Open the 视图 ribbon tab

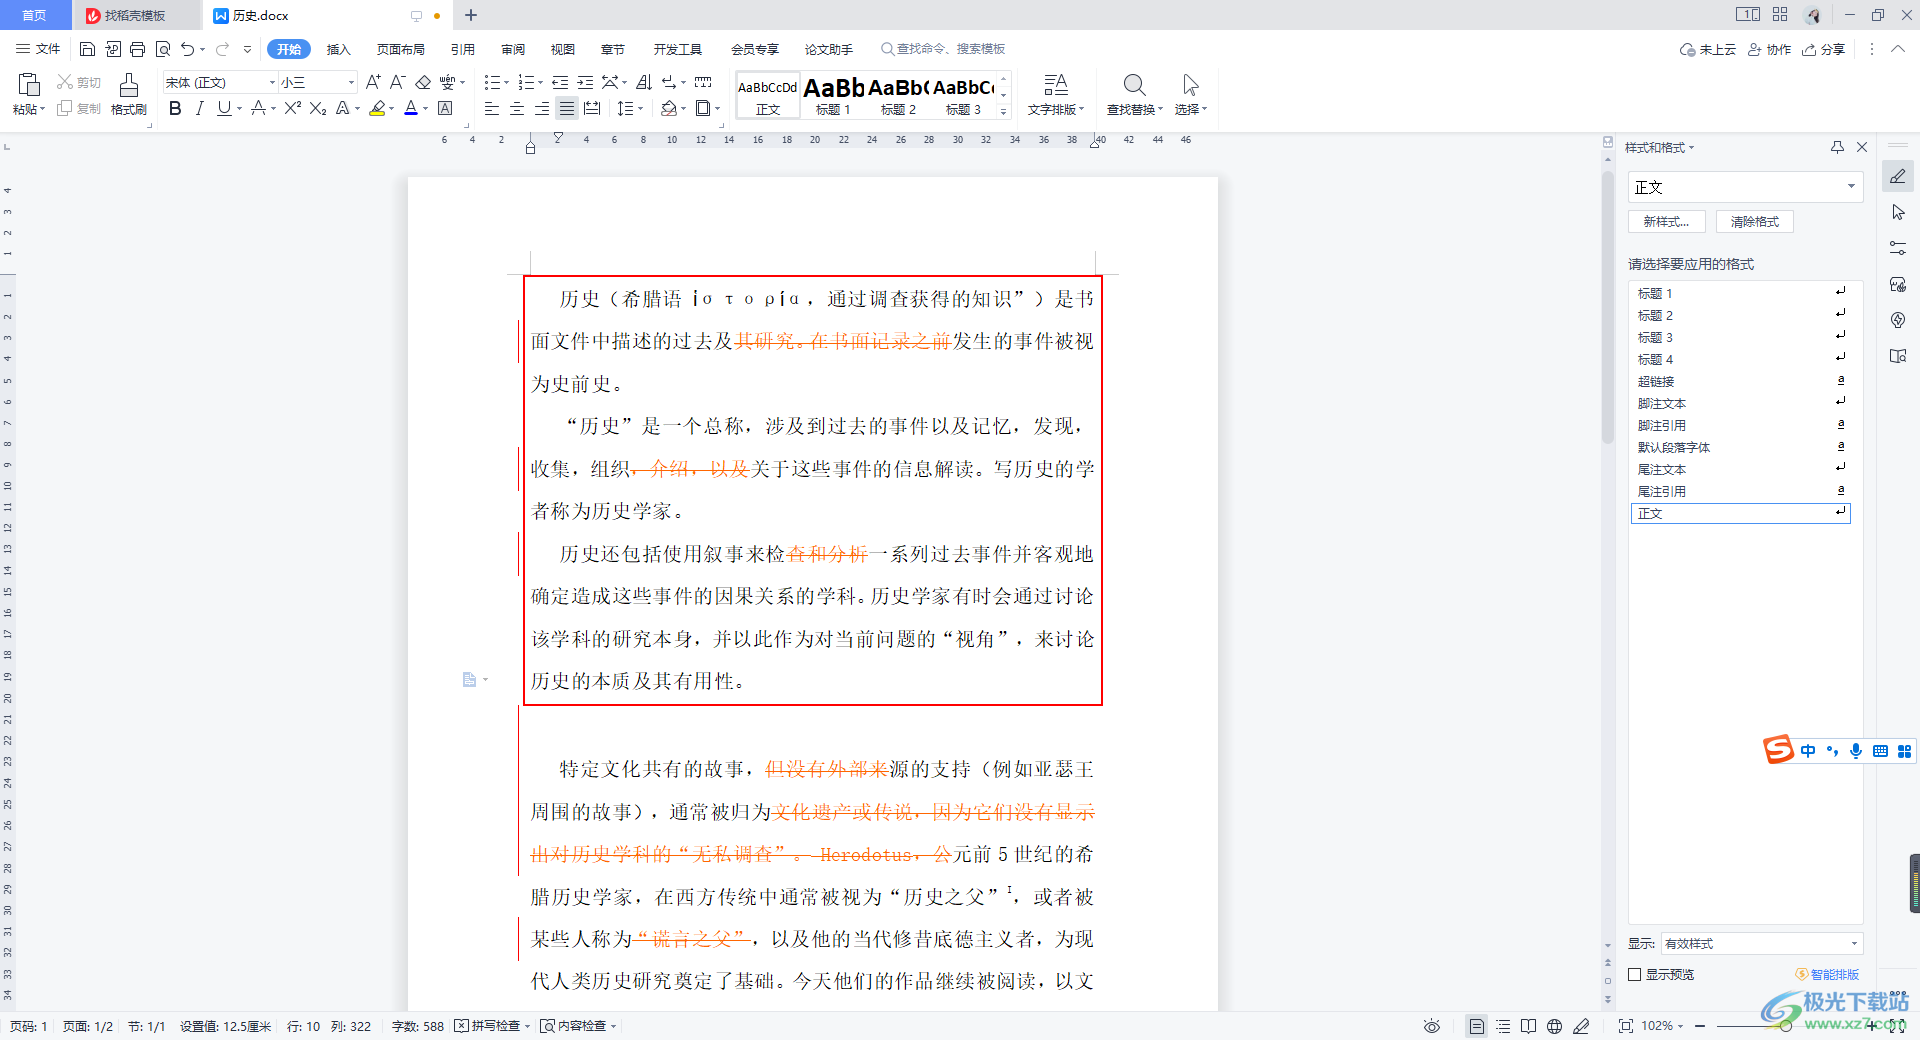point(563,49)
